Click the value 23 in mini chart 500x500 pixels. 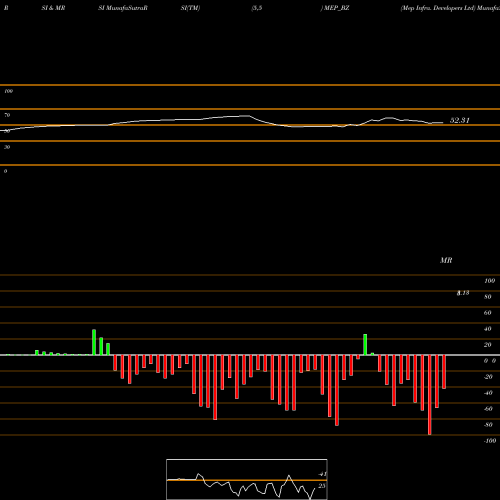point(322,486)
